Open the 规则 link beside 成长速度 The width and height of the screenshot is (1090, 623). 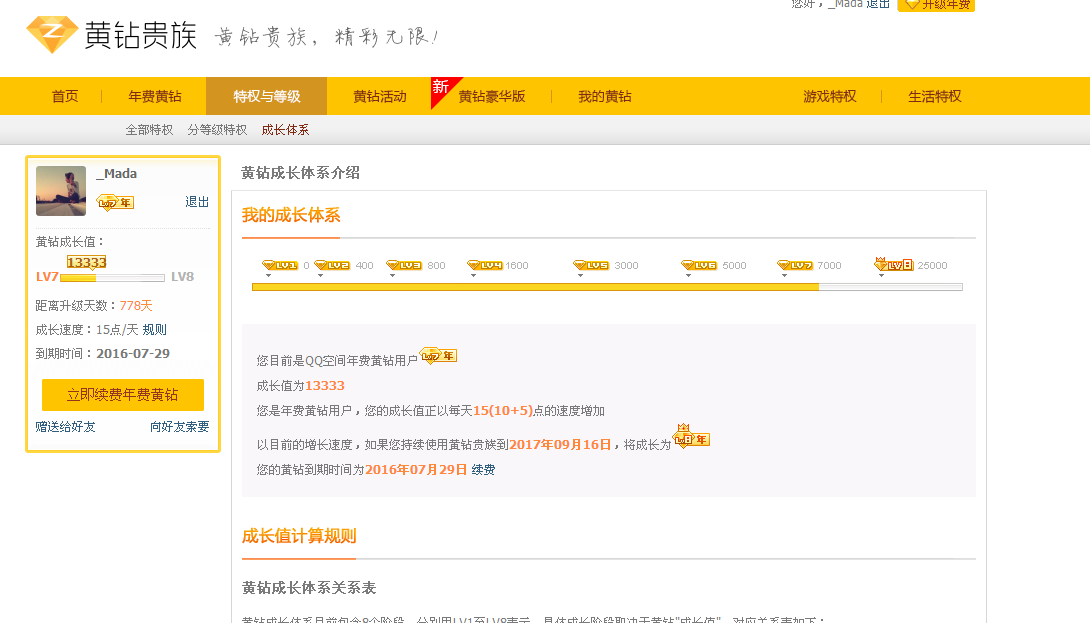[x=154, y=330]
